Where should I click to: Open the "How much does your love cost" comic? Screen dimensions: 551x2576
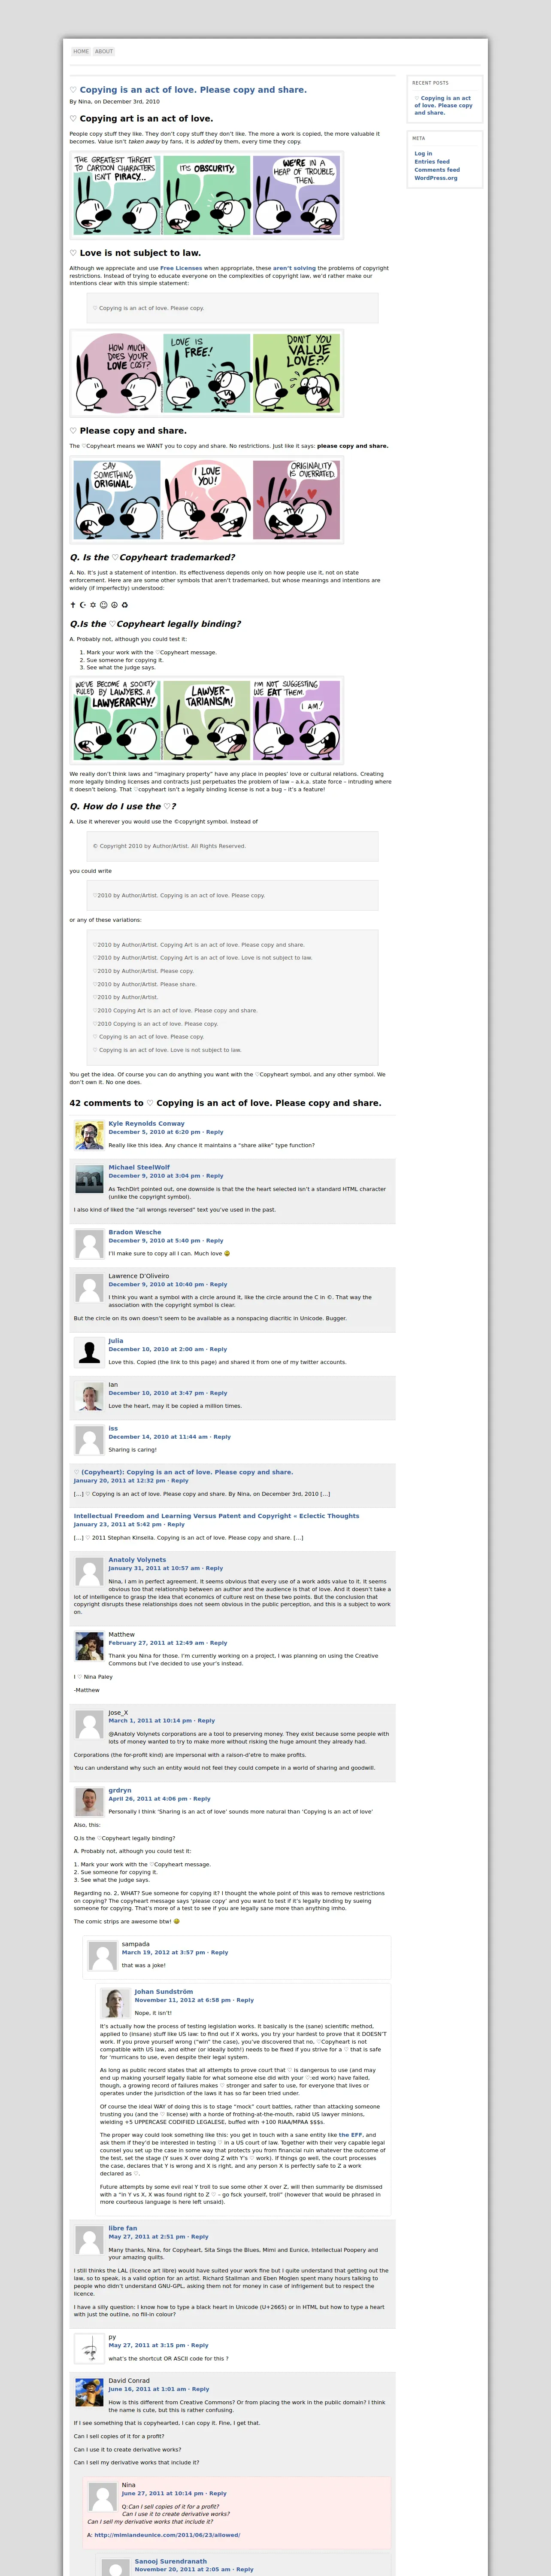coord(207,373)
